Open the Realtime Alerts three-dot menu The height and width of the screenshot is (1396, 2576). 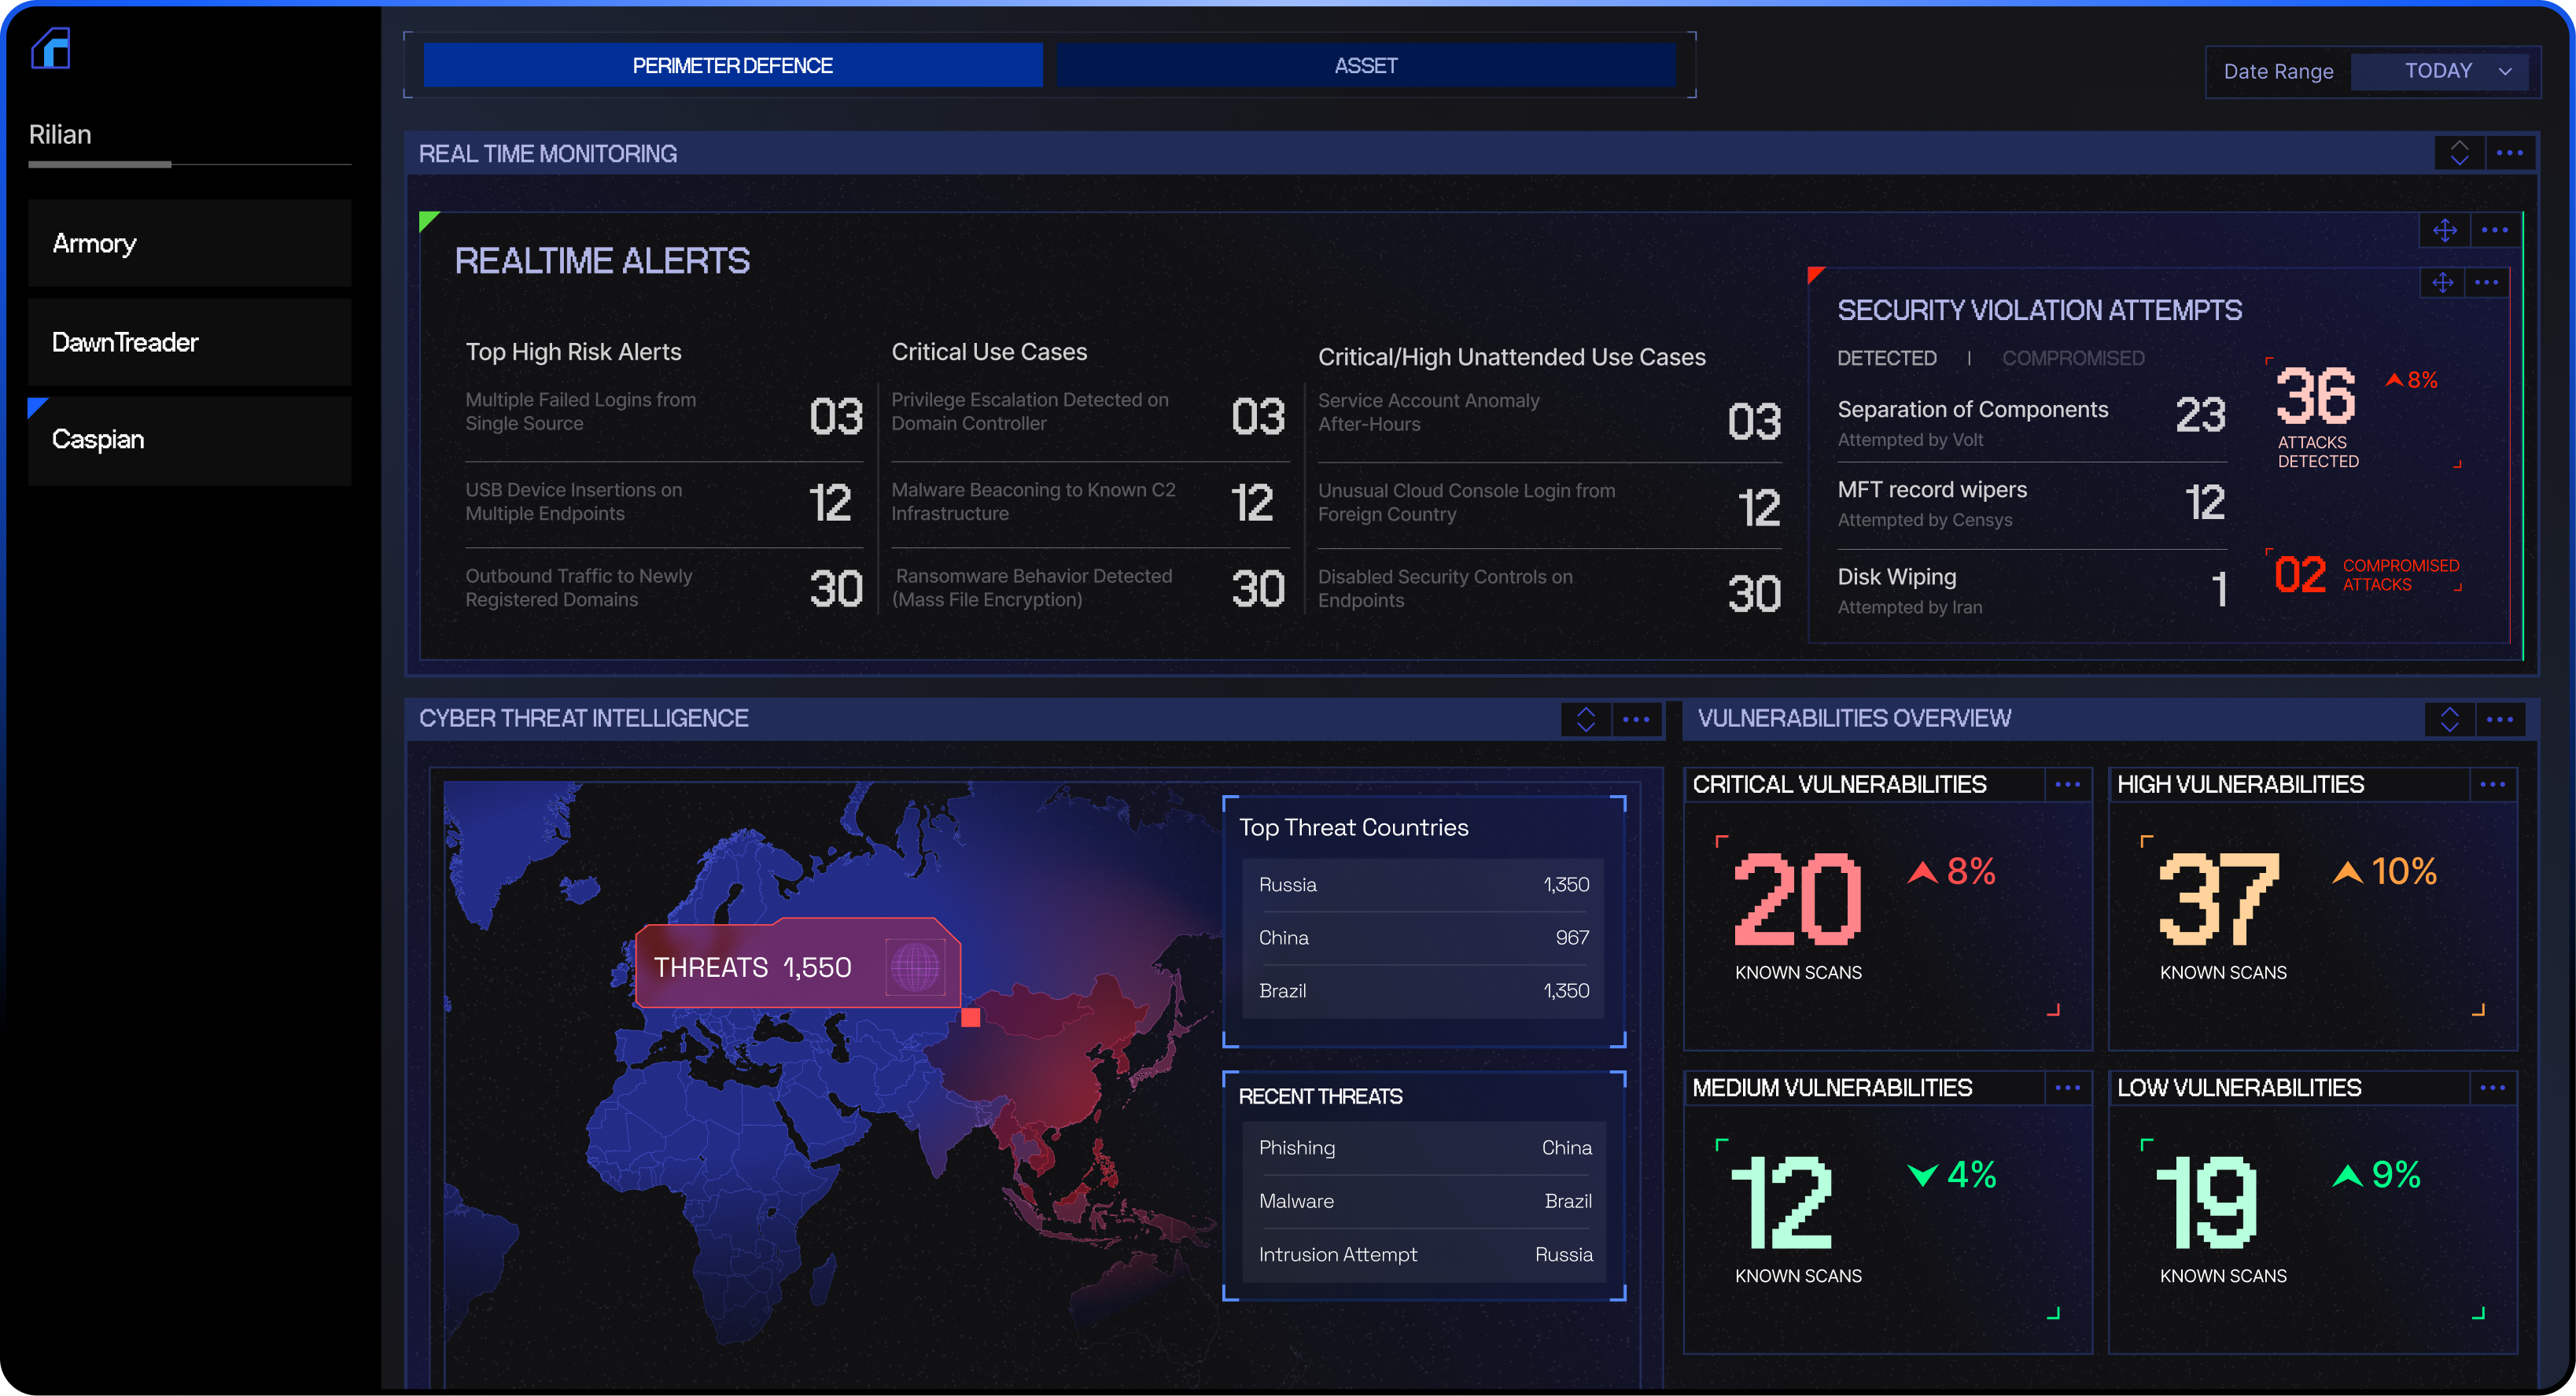(2494, 230)
